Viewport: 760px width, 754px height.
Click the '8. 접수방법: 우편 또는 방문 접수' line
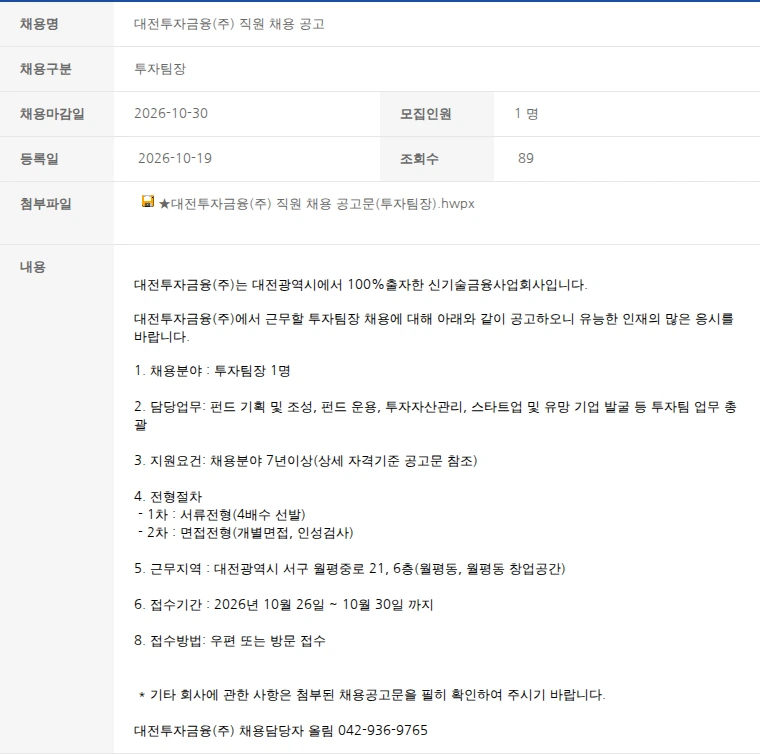click(230, 641)
